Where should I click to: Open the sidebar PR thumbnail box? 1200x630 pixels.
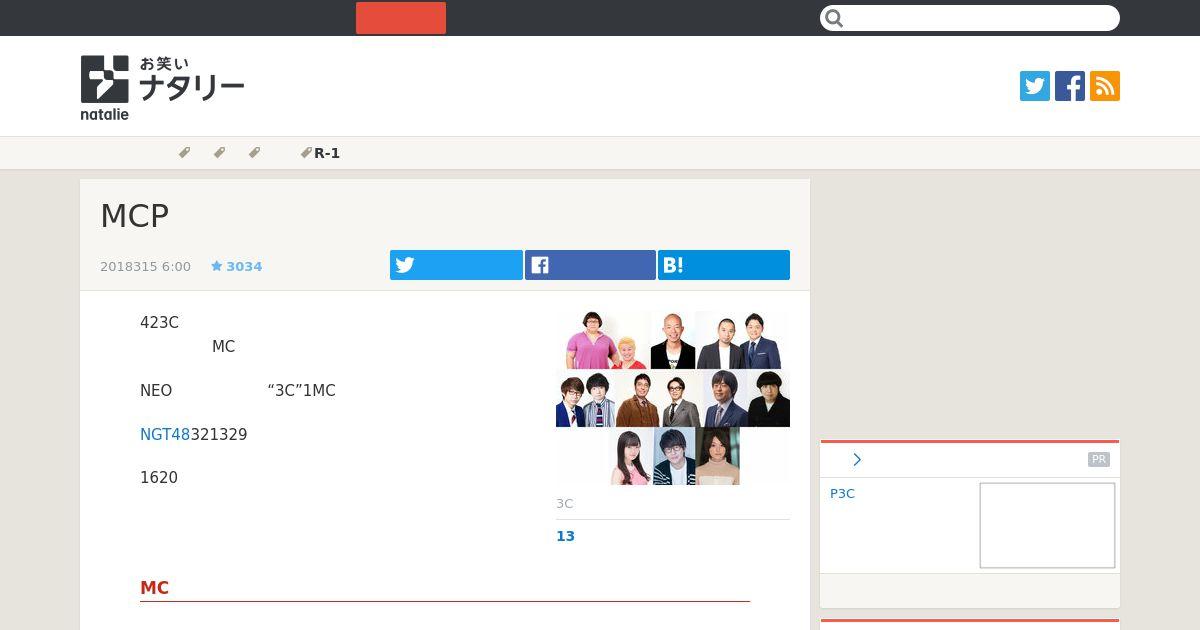point(1047,525)
